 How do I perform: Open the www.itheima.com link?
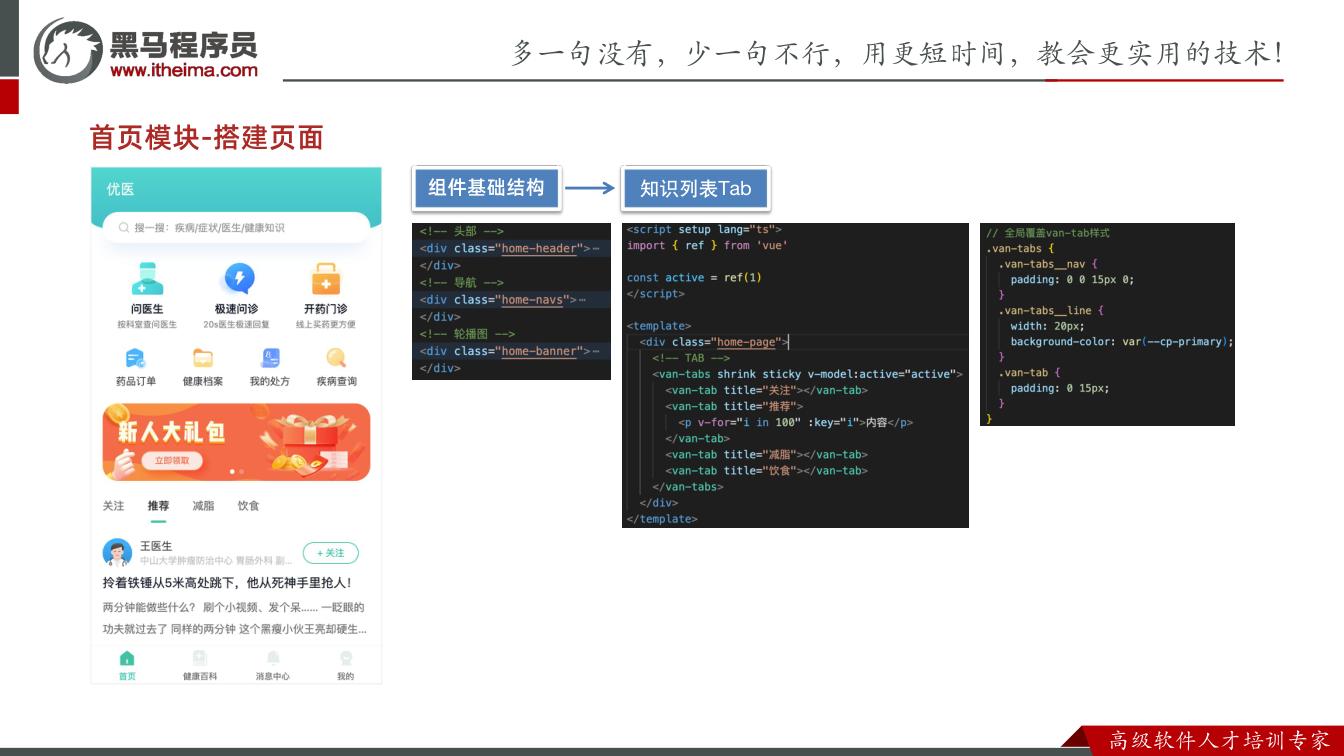(184, 70)
